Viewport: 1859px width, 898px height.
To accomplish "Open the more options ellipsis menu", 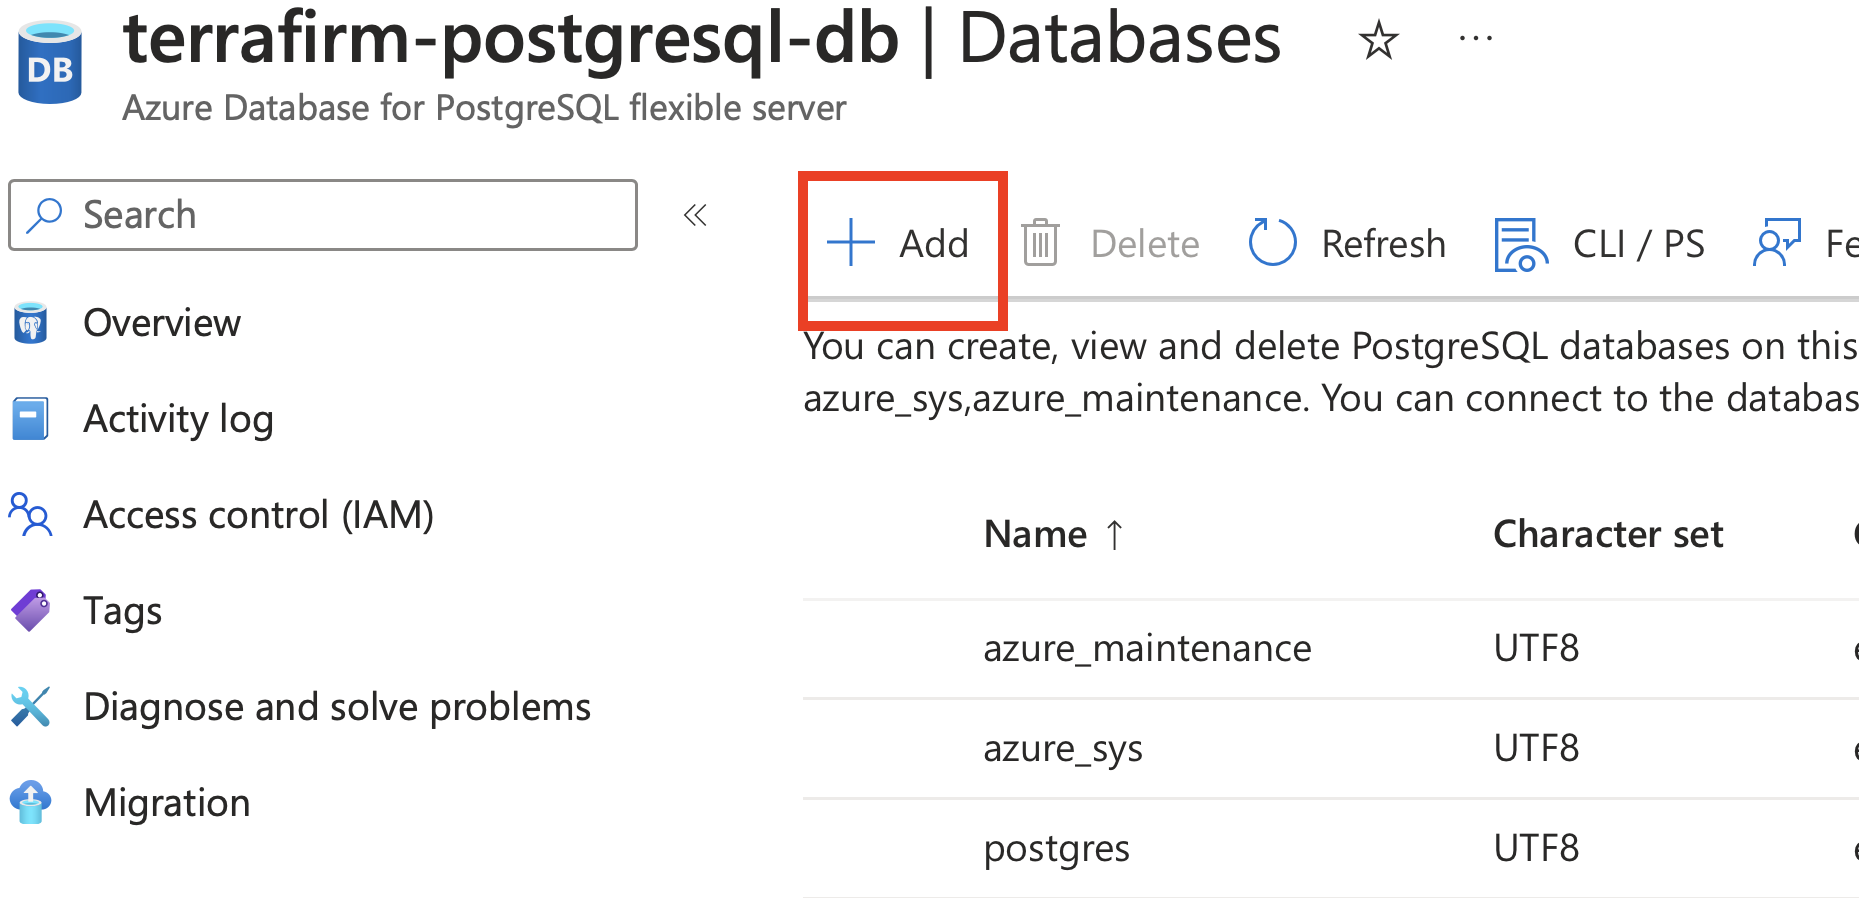I will coord(1475,41).
